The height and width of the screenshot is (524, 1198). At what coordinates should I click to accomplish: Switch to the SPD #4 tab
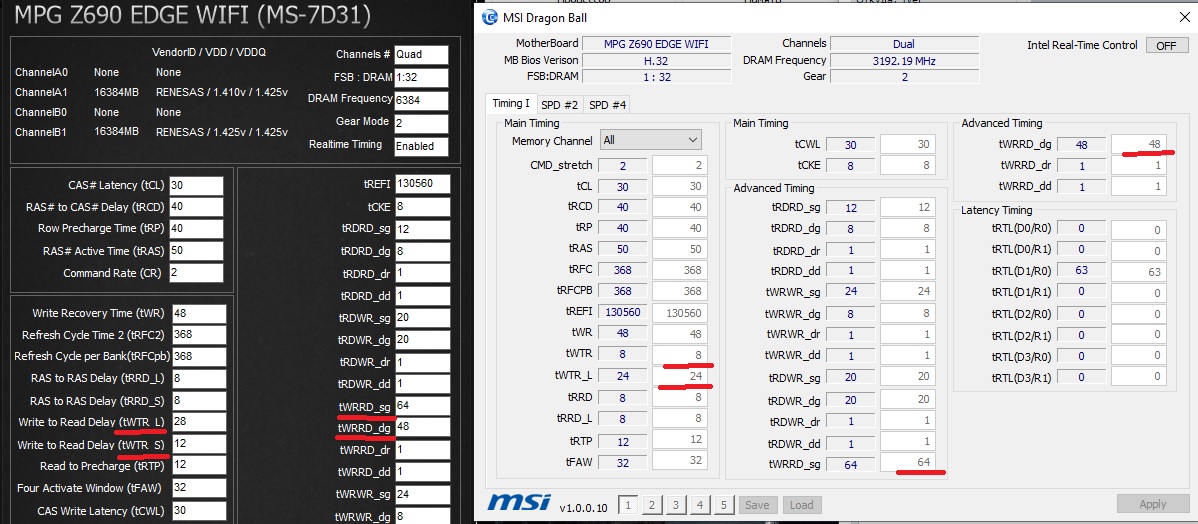point(607,105)
